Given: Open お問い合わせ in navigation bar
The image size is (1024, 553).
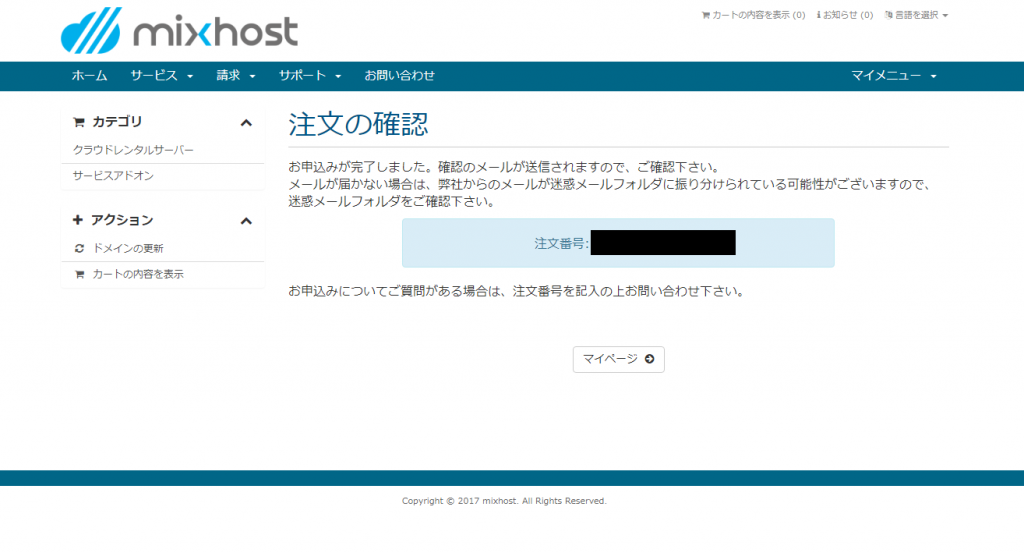Looking at the screenshot, I should click(x=399, y=76).
